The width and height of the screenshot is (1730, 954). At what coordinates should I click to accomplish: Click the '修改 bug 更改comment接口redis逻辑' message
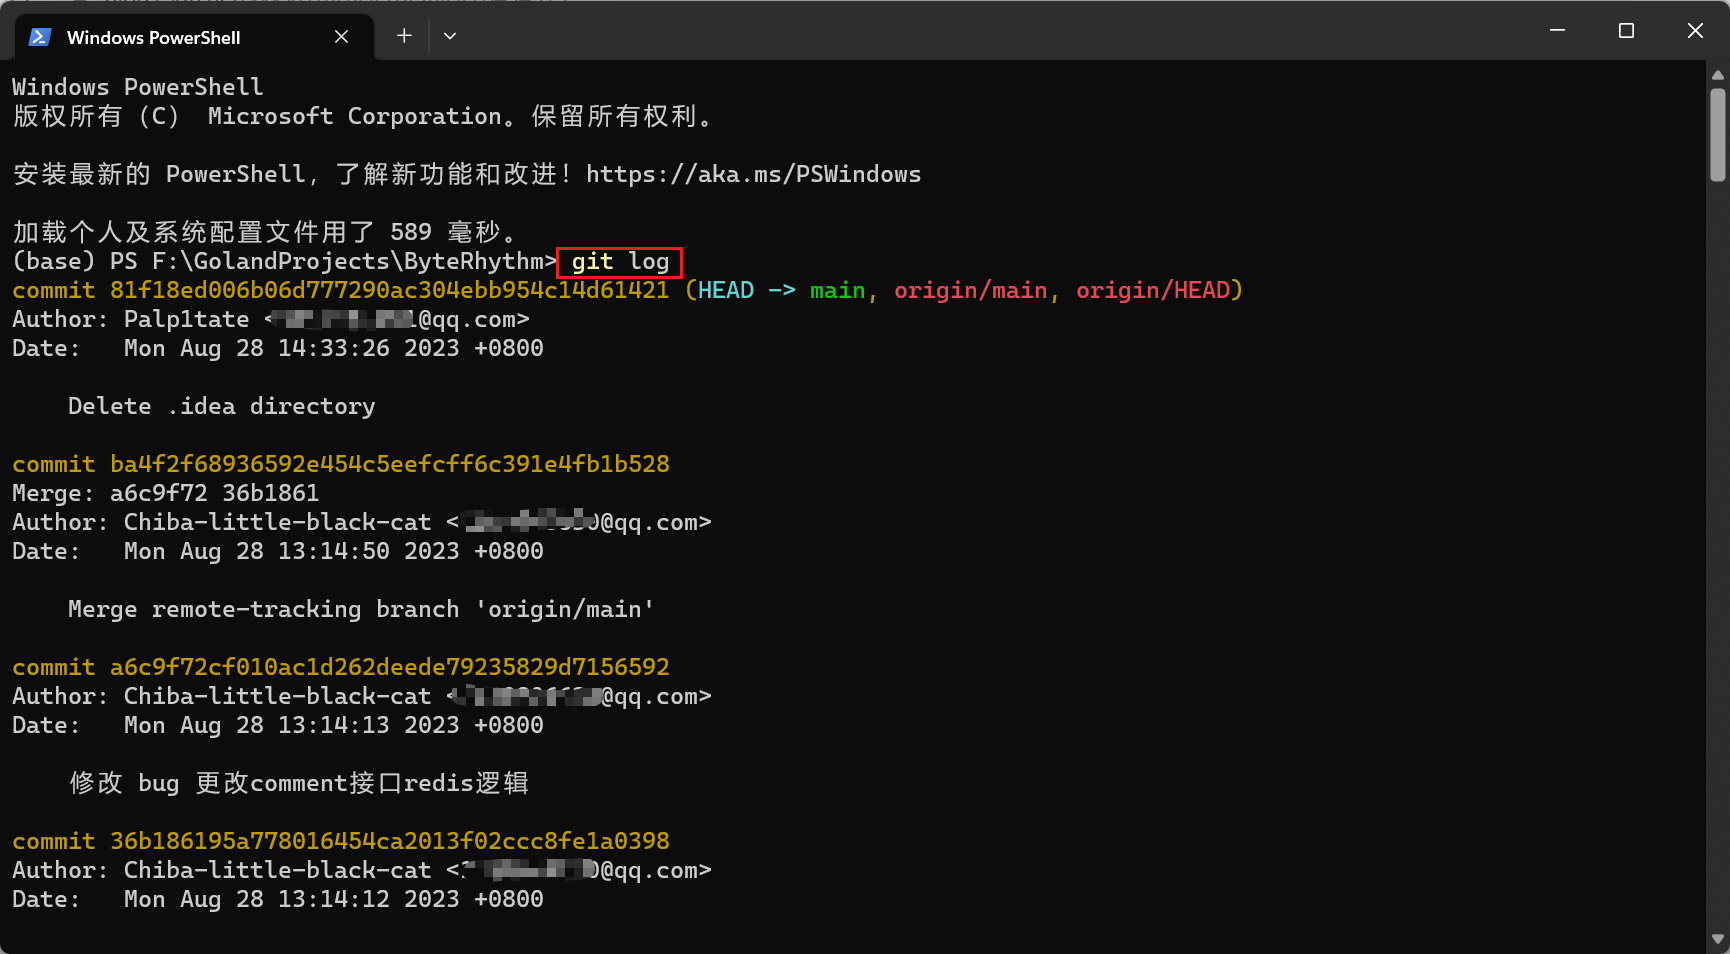click(298, 783)
